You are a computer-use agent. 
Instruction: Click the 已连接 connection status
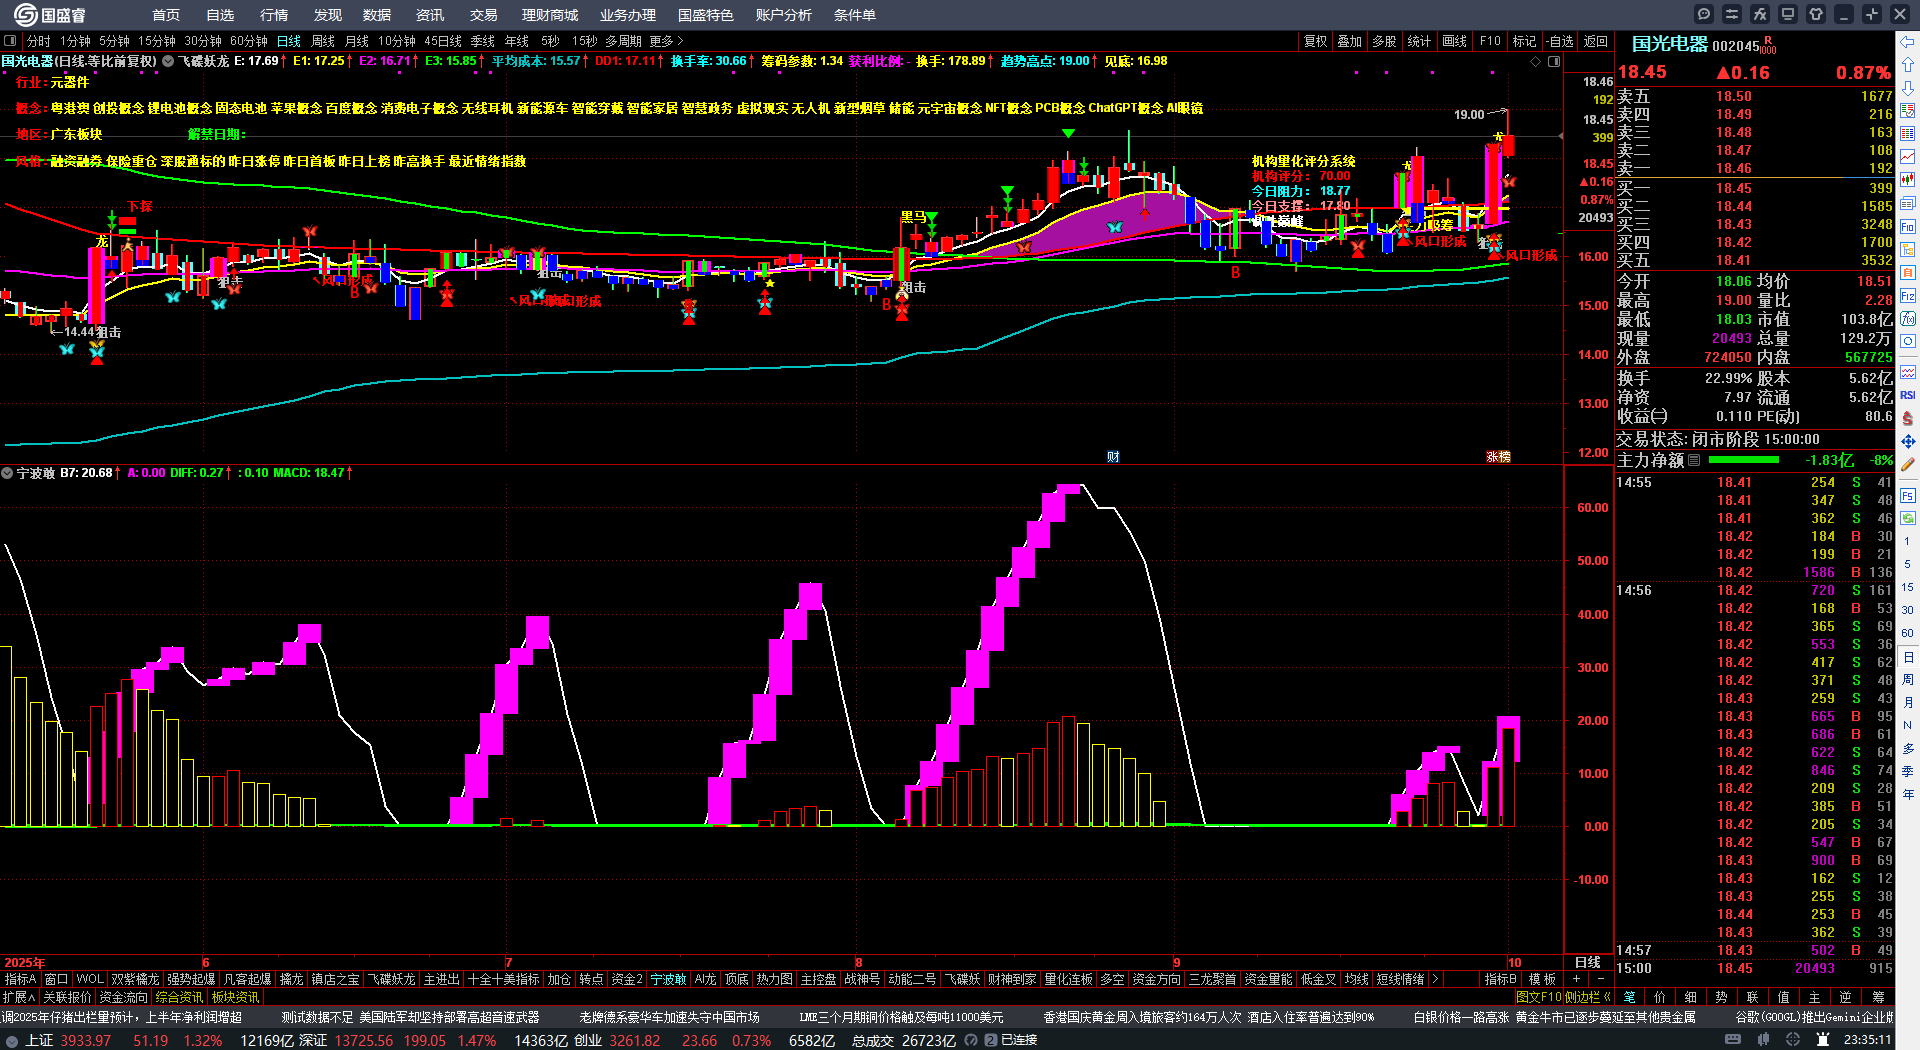click(1019, 1041)
